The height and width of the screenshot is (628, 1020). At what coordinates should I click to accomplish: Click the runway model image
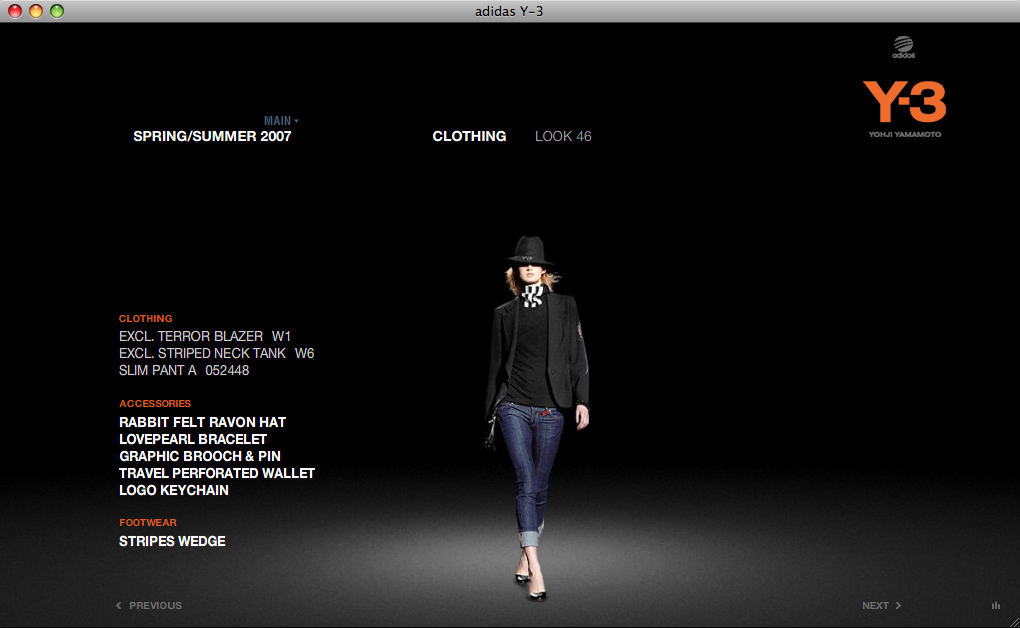pyautogui.click(x=537, y=417)
